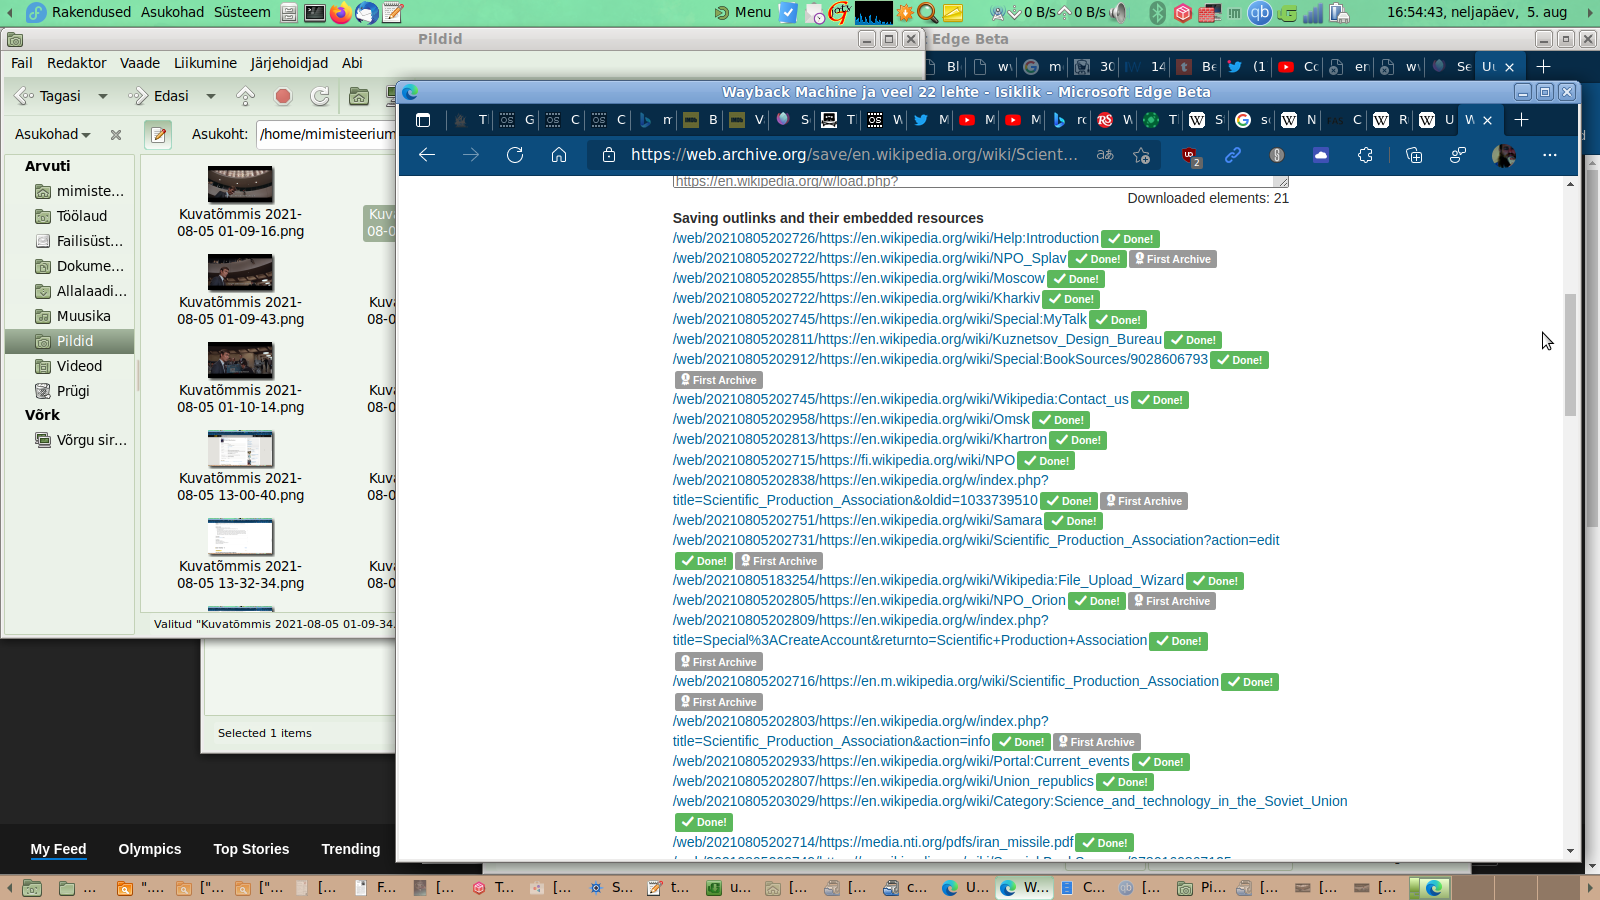Image resolution: width=1600 pixels, height=900 pixels.
Task: Open the uBlock Origin extension icon
Action: tap(1190, 156)
